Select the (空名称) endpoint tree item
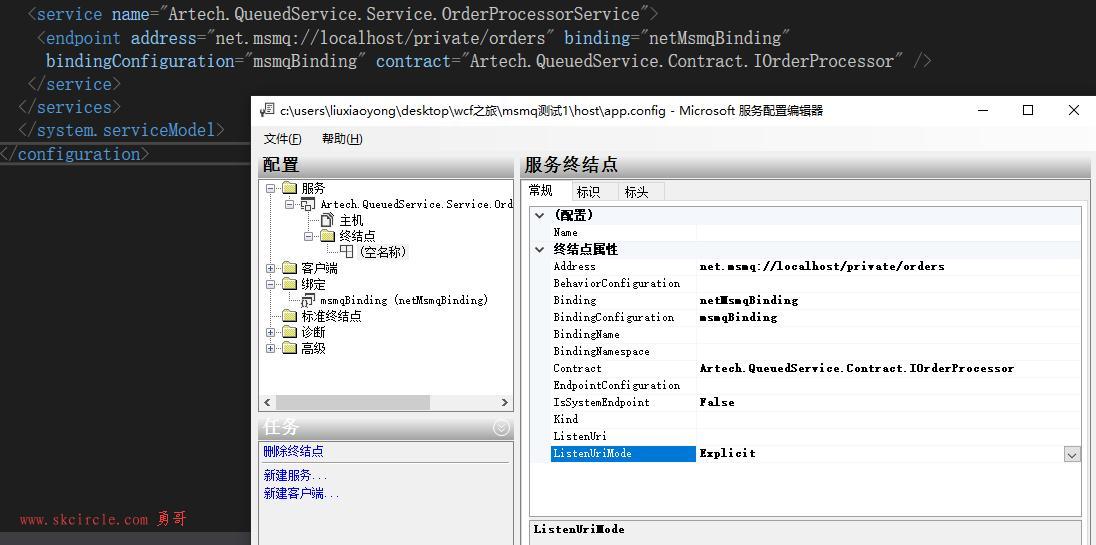1096x545 pixels. point(382,252)
